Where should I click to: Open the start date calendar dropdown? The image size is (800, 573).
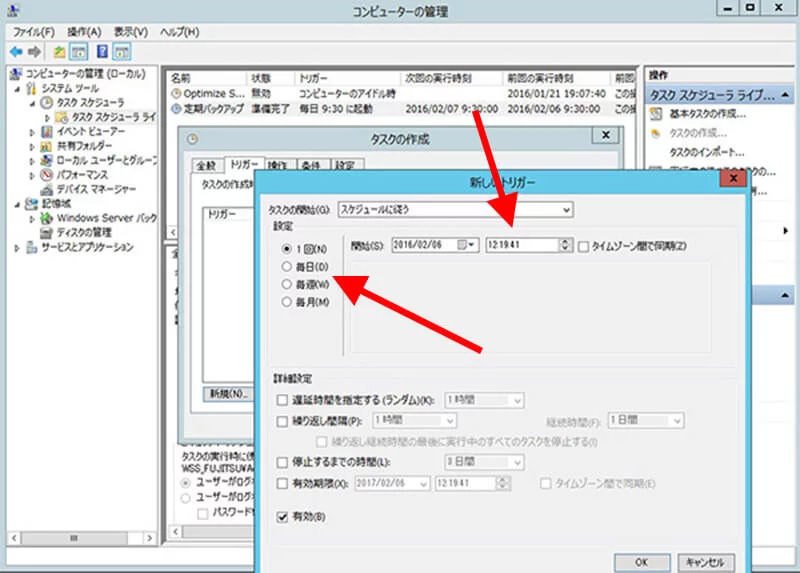[x=472, y=245]
